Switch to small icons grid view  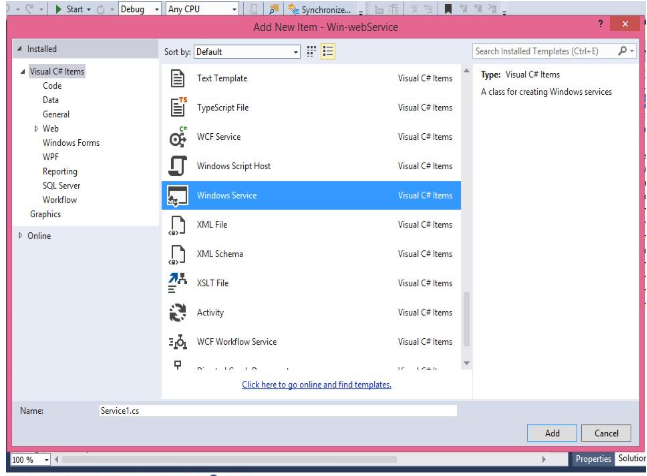click(x=311, y=51)
